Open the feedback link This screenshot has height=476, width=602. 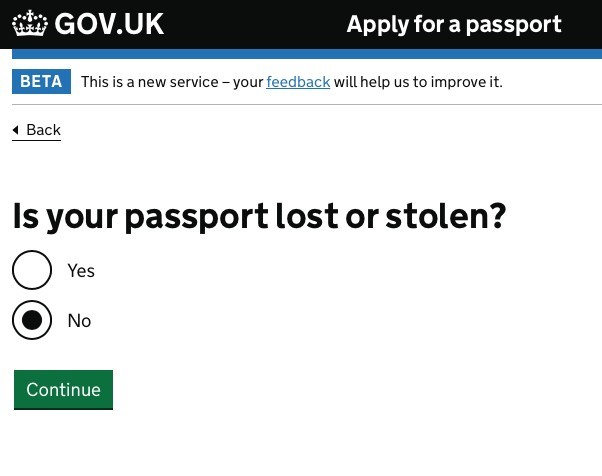(x=298, y=82)
